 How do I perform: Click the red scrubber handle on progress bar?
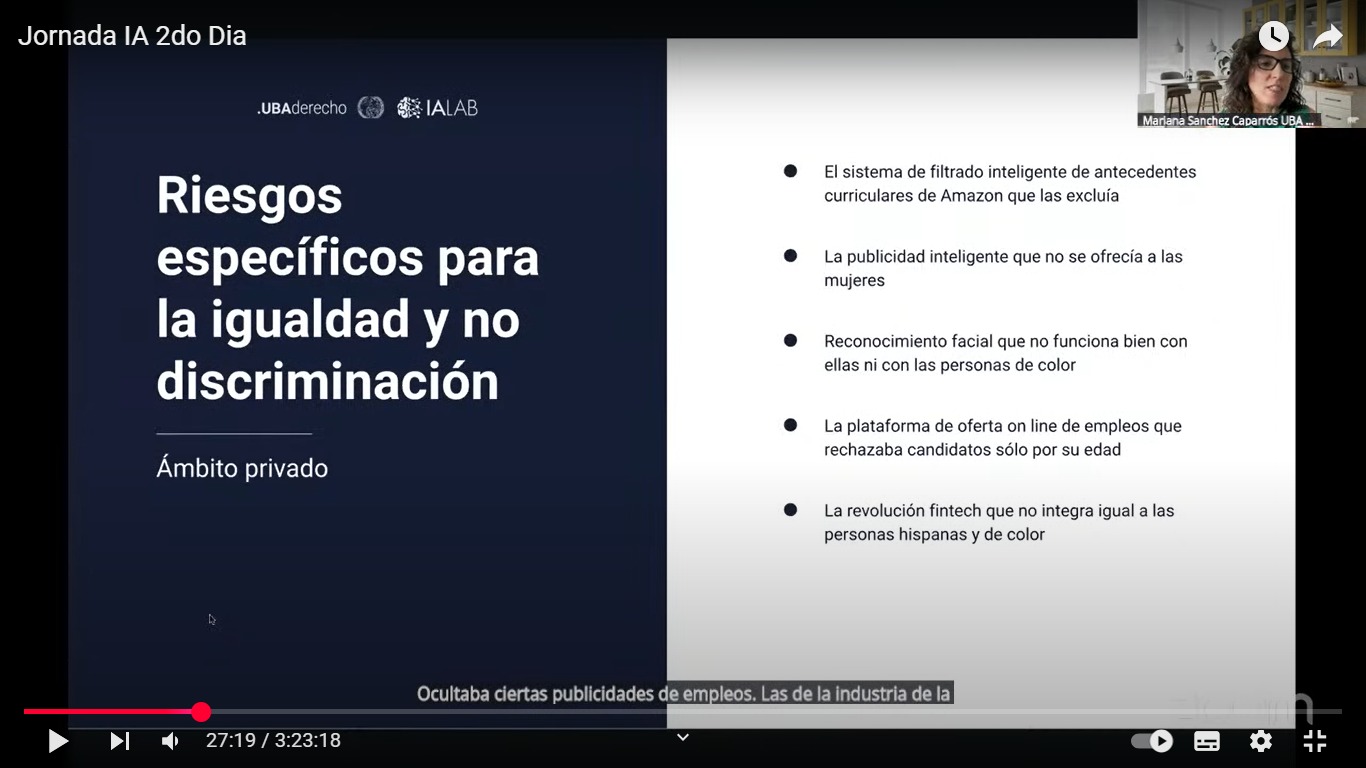pyautogui.click(x=201, y=712)
